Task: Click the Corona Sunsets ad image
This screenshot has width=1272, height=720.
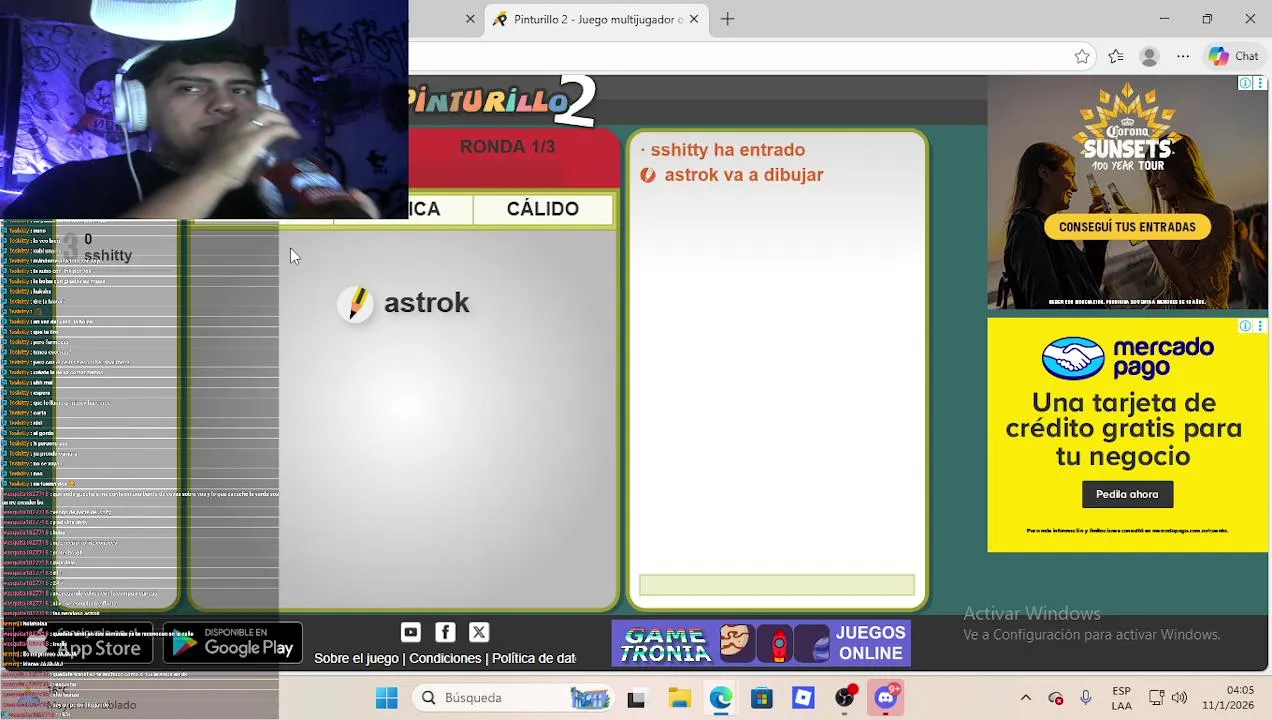Action: pyautogui.click(x=1127, y=192)
